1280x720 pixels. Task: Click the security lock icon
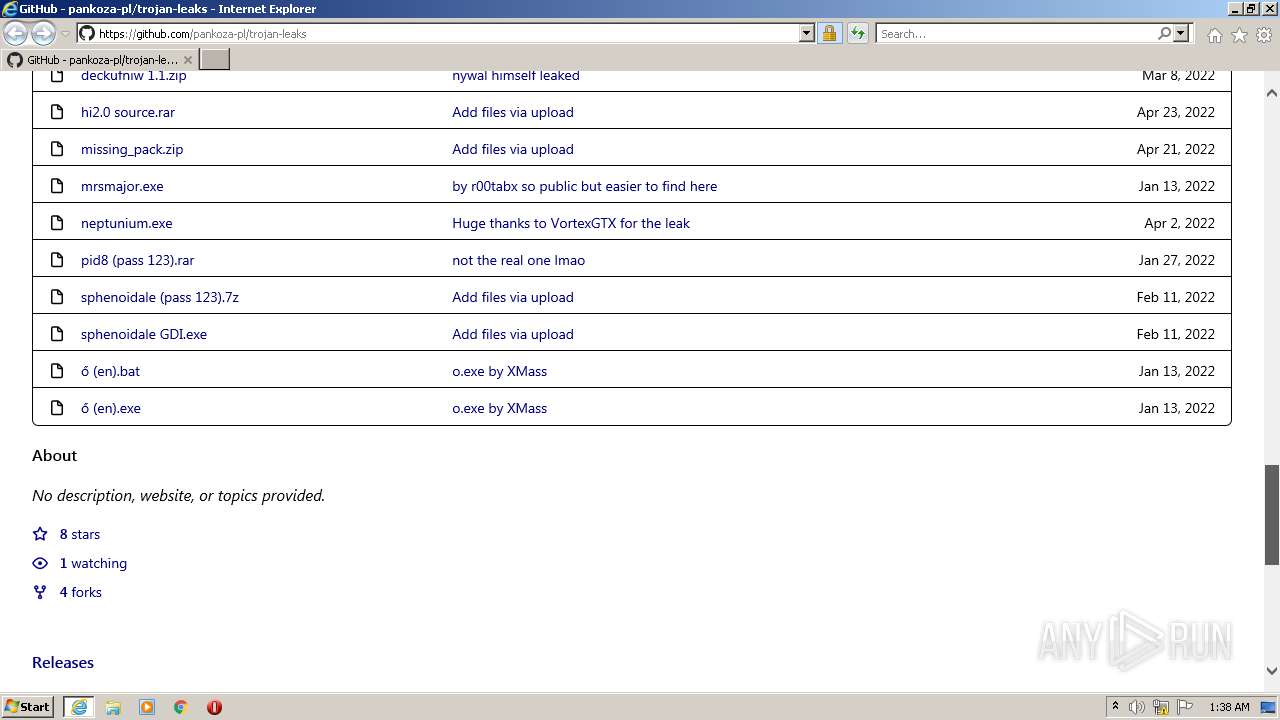829,33
